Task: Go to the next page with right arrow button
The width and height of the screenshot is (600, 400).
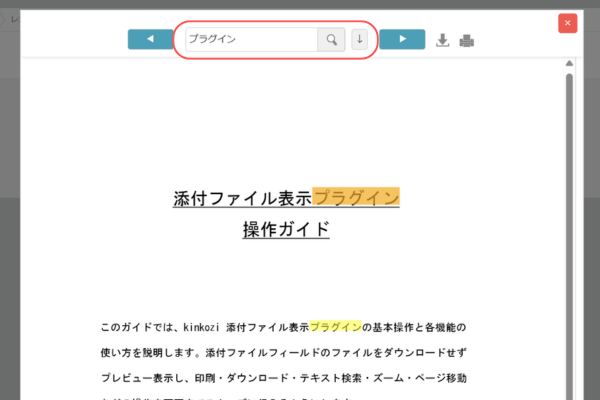Action: [402, 39]
